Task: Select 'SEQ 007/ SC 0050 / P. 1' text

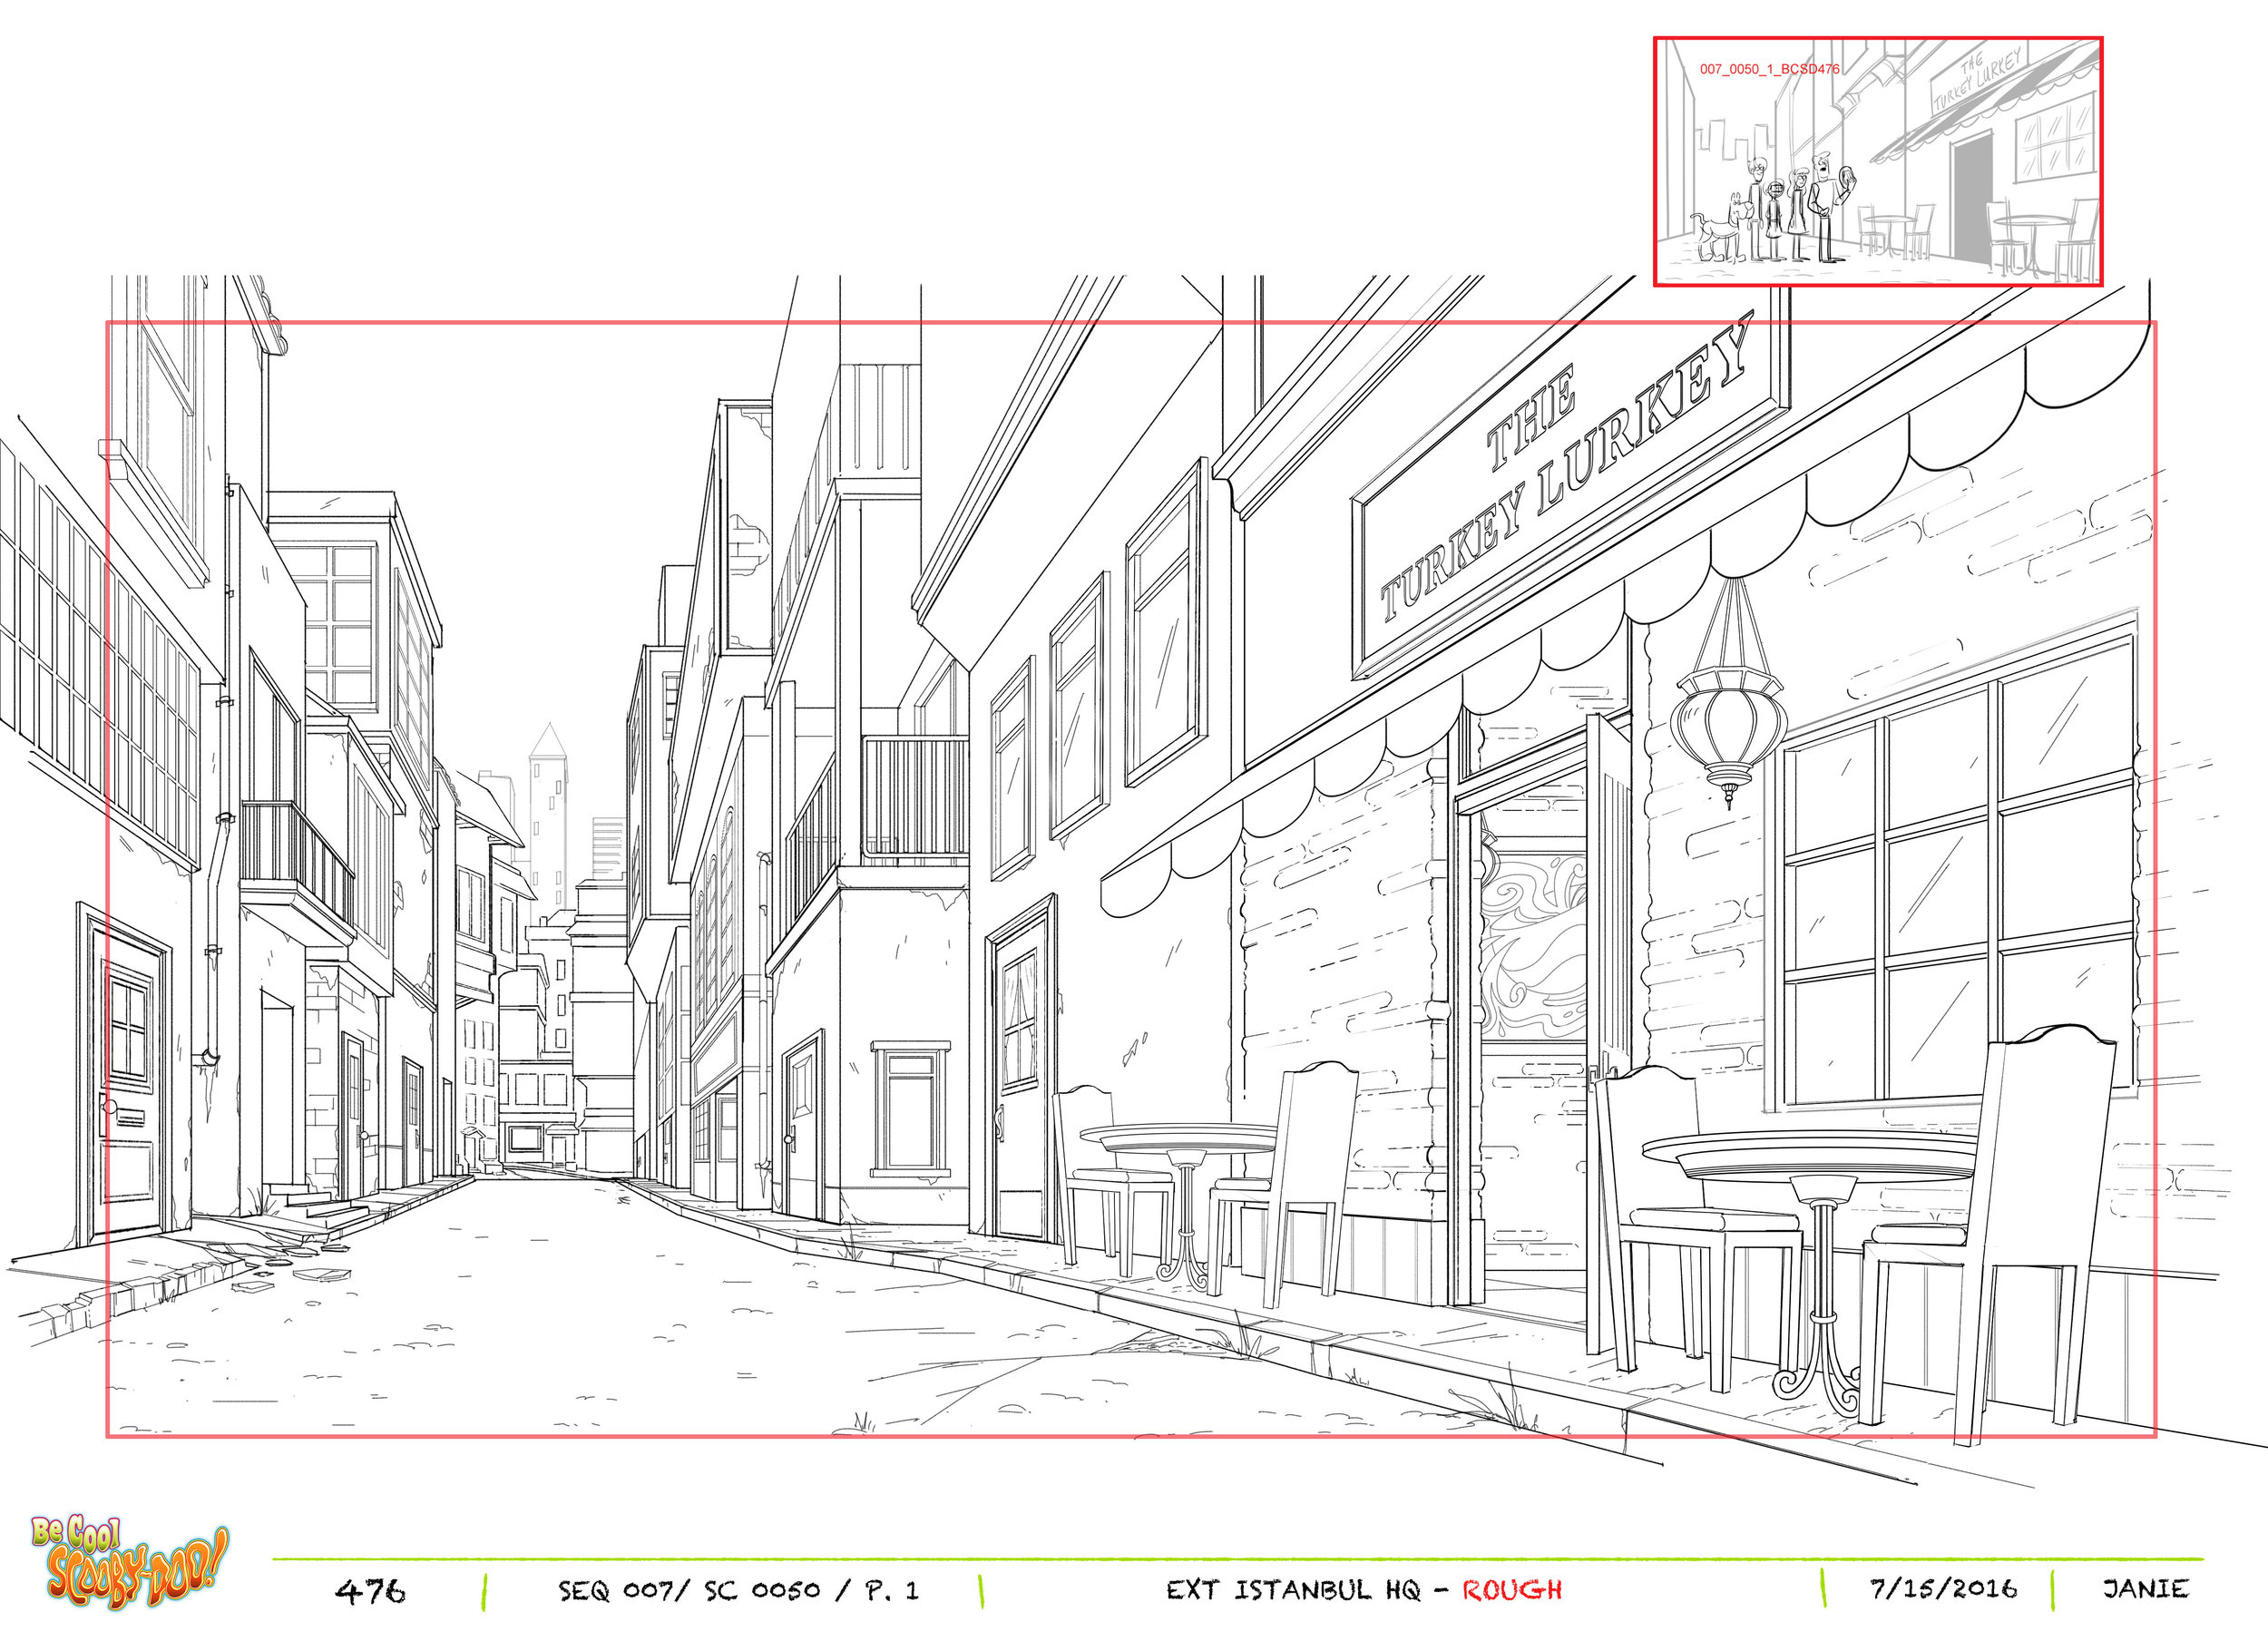Action: [738, 1590]
